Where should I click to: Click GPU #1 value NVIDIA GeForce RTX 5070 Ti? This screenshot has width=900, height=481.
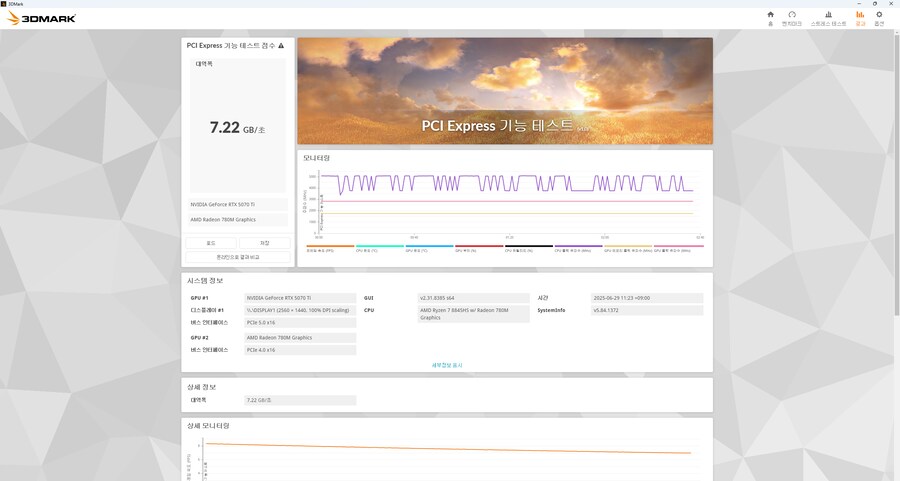pyautogui.click(x=300, y=298)
